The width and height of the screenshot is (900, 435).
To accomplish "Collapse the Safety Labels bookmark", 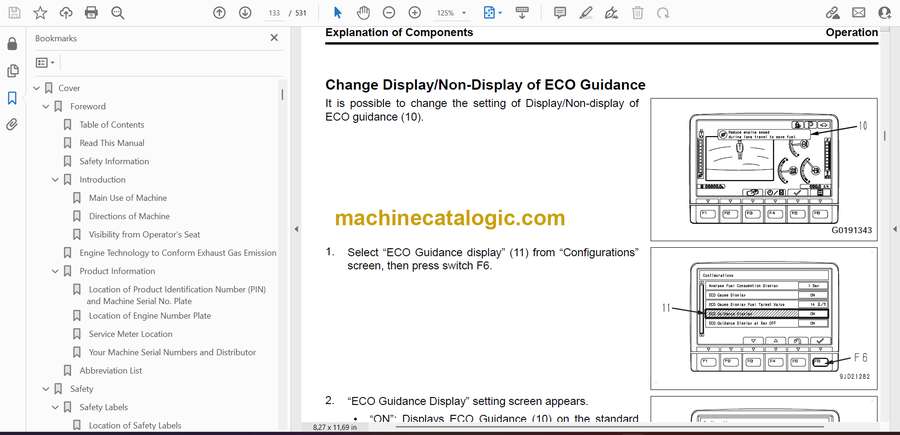I will coord(55,407).
